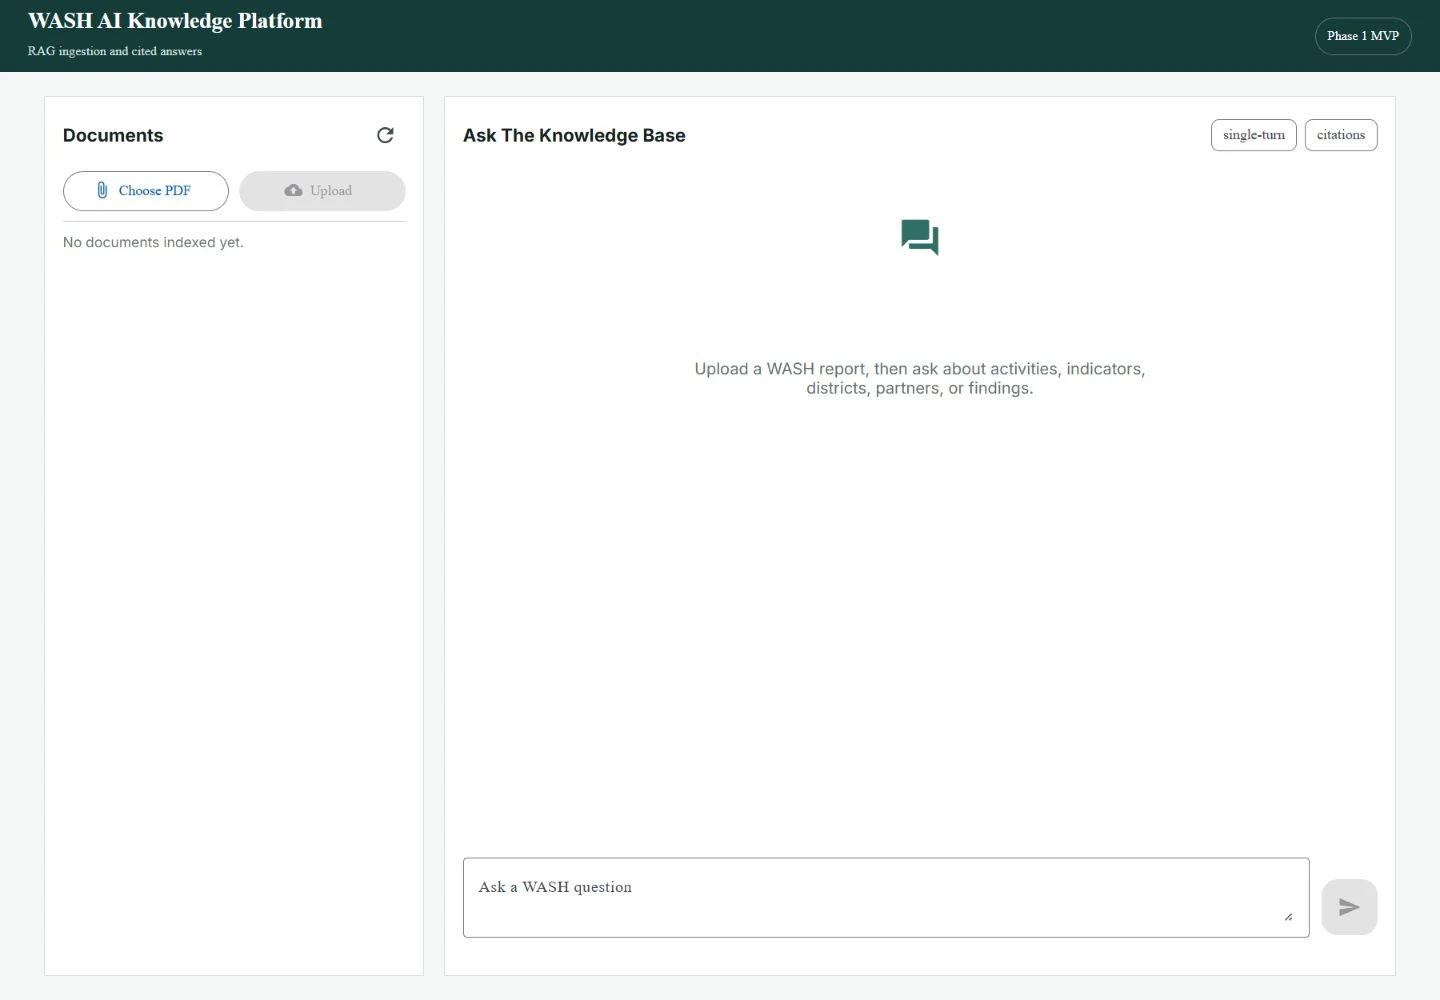Click the Upload a WASH report hint text
1440x1000 pixels.
pos(920,378)
